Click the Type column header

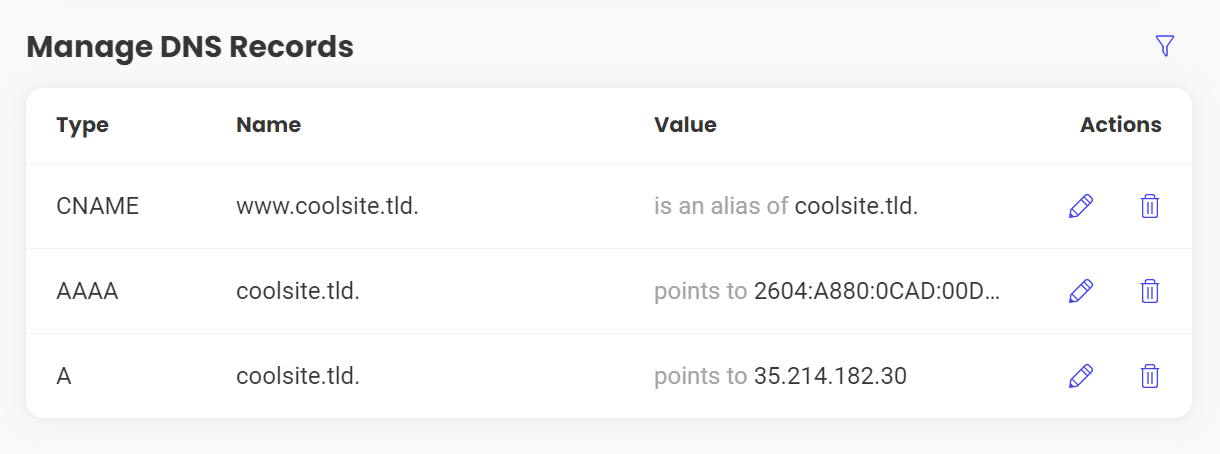[82, 125]
